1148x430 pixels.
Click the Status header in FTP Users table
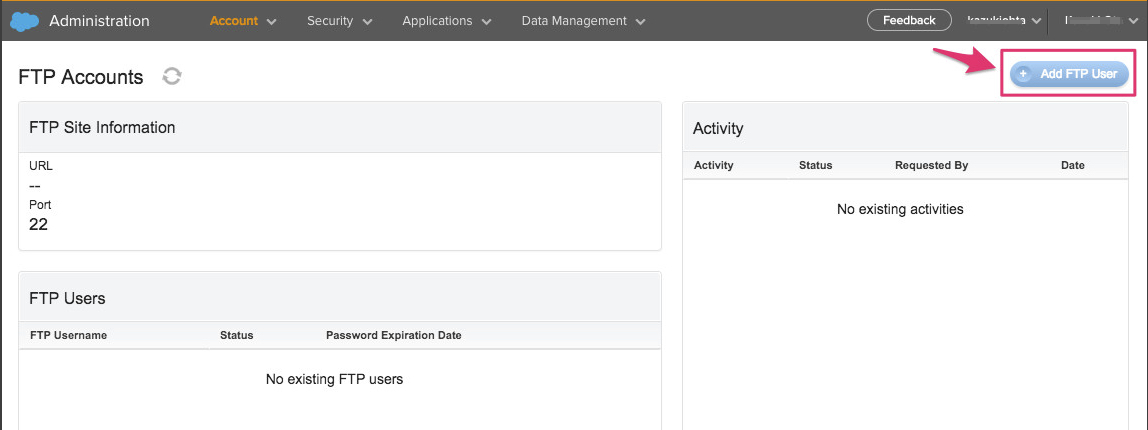click(x=236, y=335)
